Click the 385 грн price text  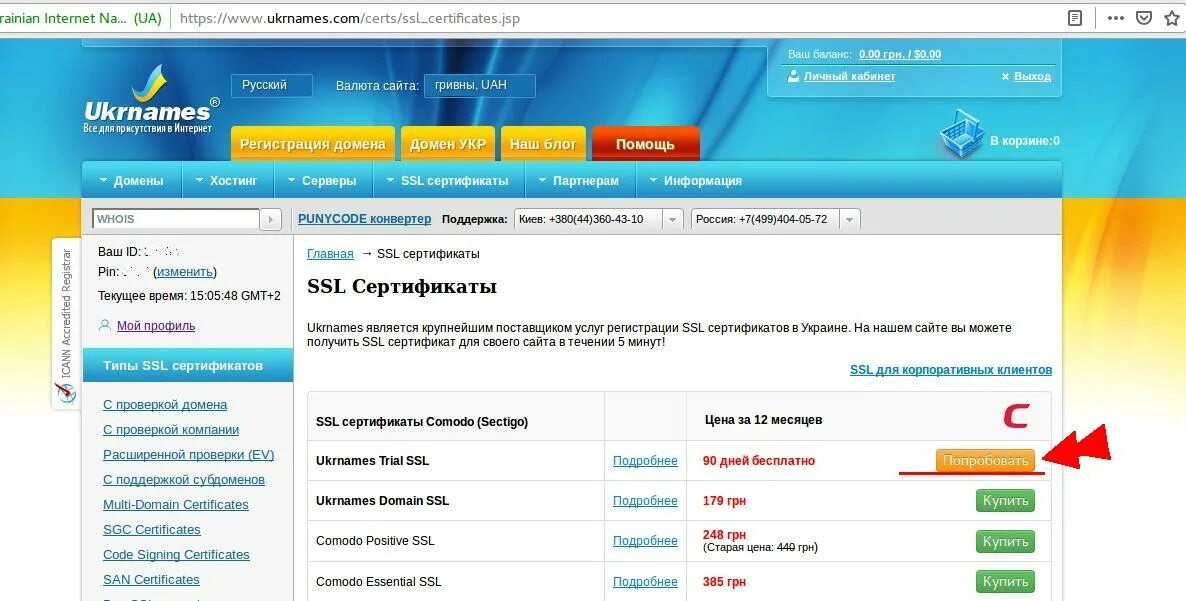(x=724, y=581)
